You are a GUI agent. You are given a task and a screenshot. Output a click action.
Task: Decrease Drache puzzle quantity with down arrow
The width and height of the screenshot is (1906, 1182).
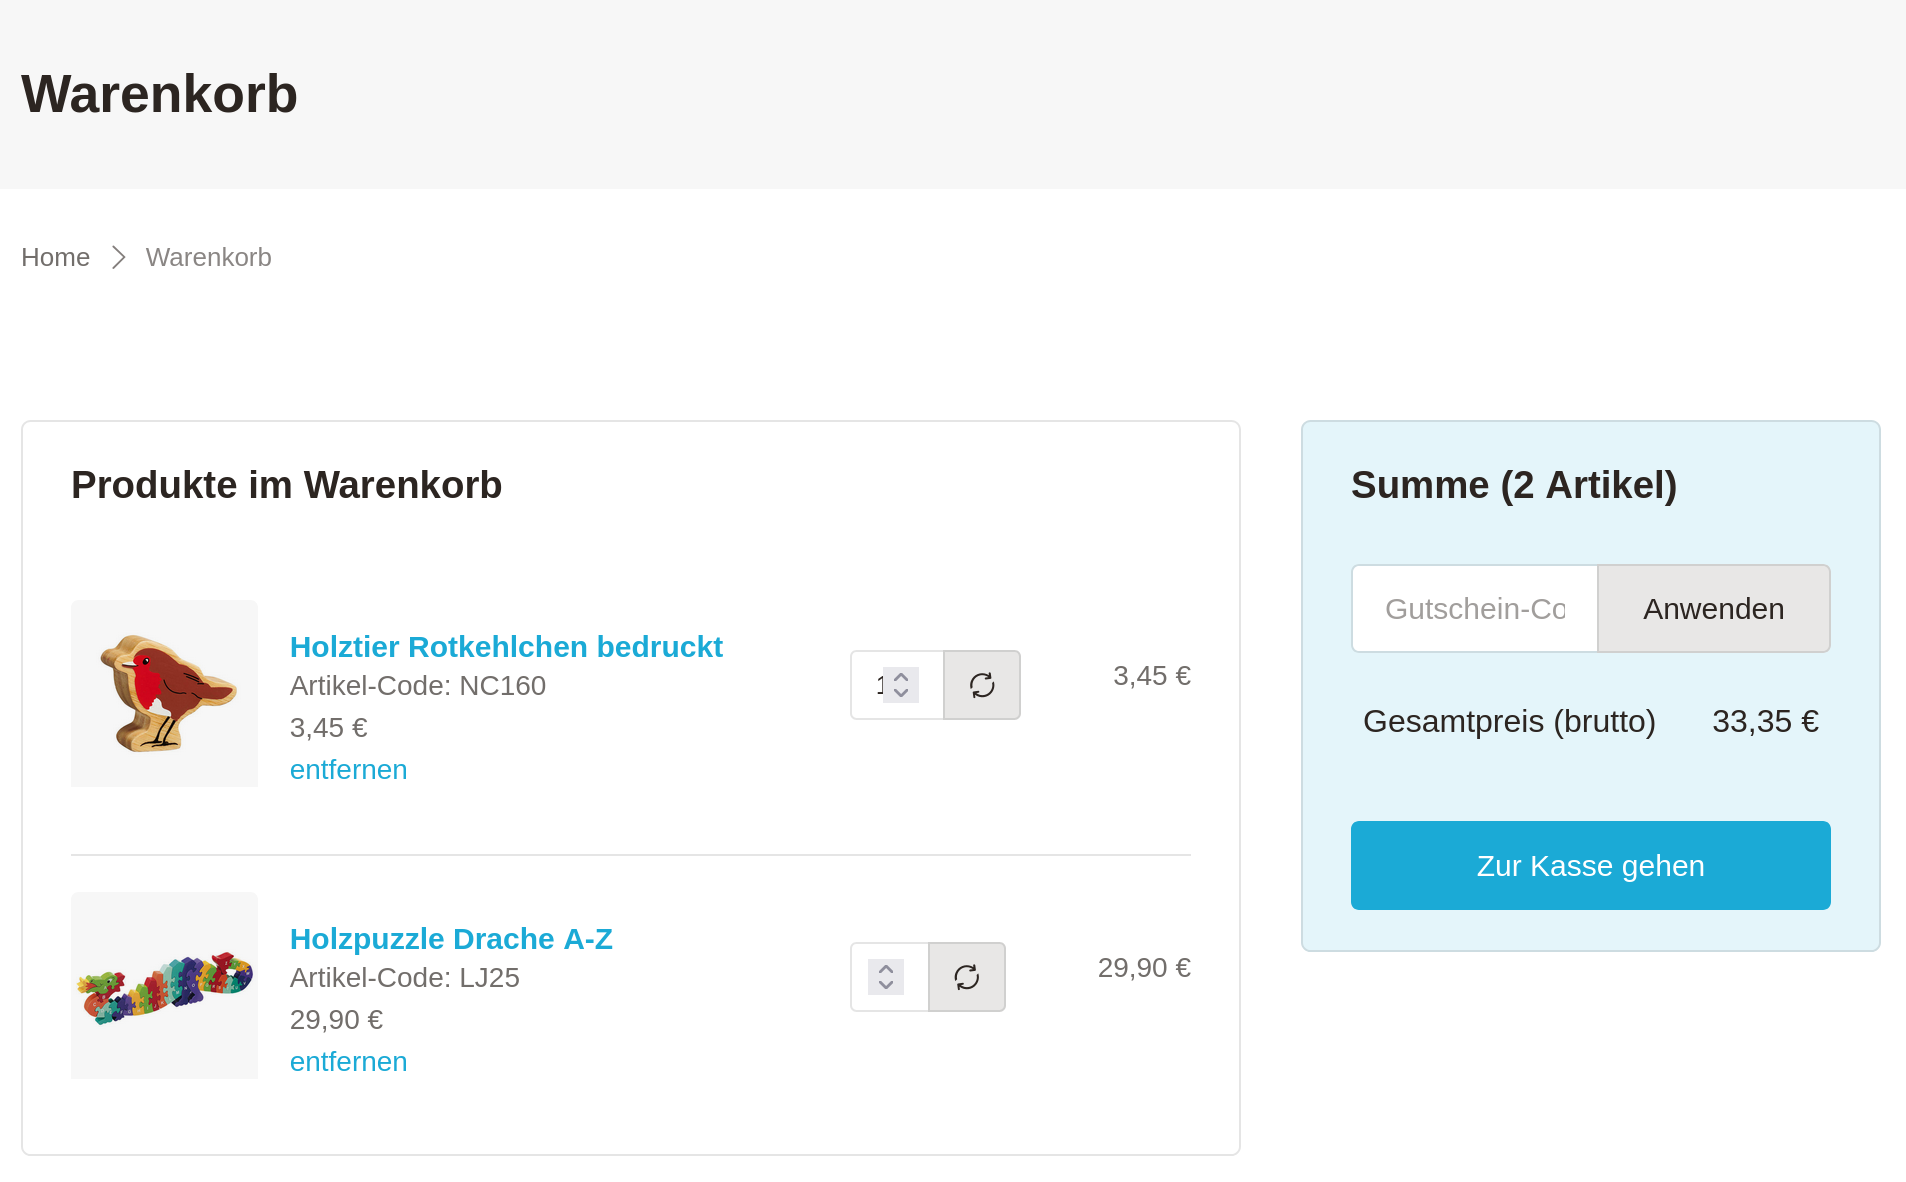click(x=886, y=985)
